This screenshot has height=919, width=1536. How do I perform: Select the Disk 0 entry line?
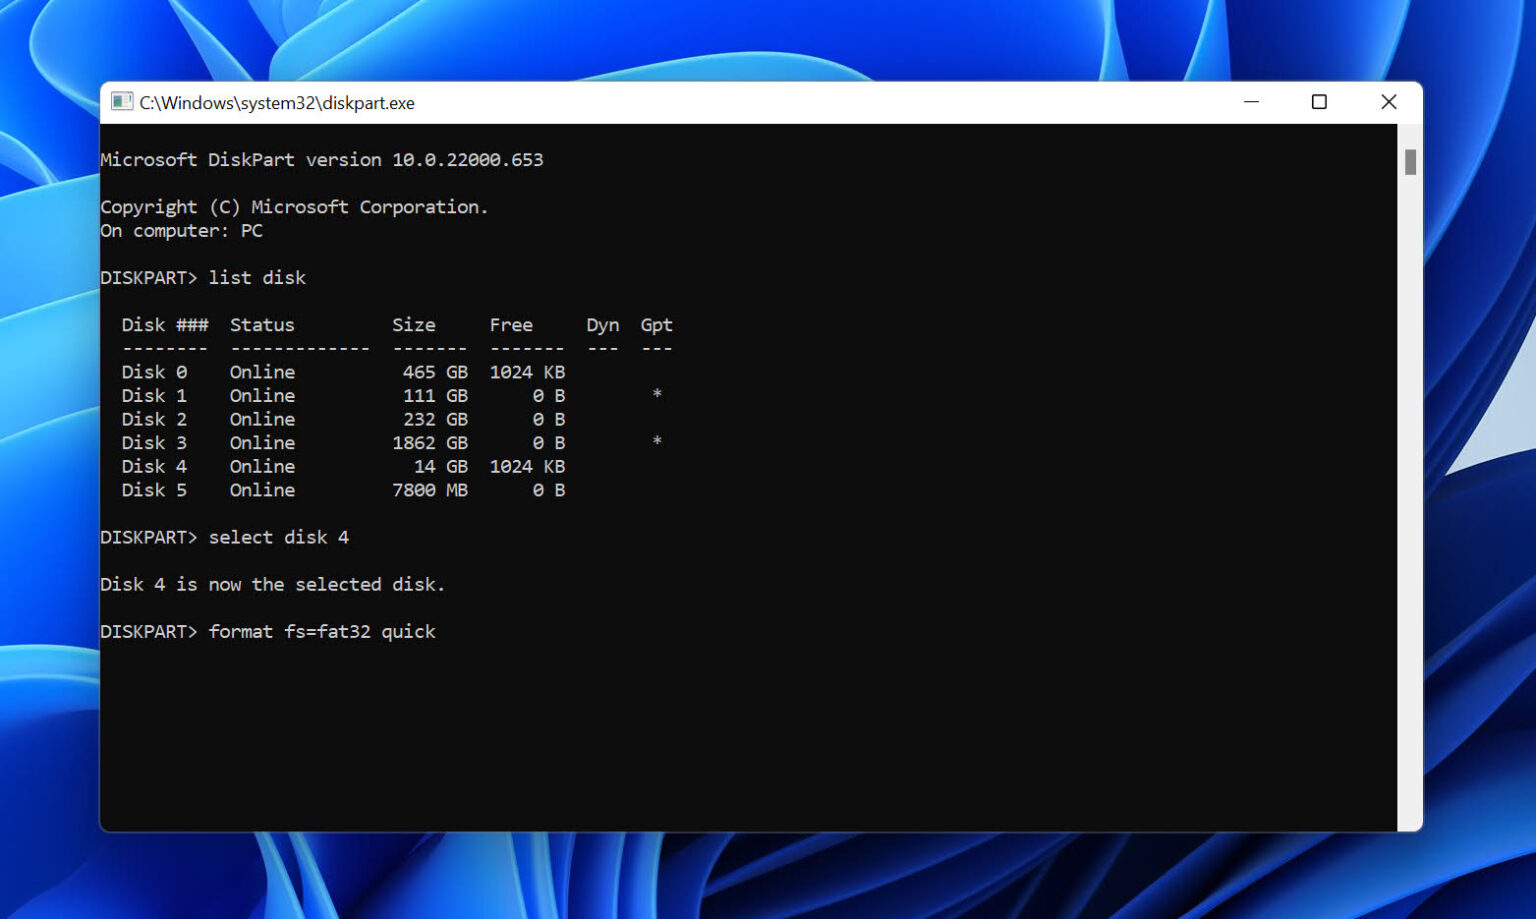pyautogui.click(x=200, y=371)
